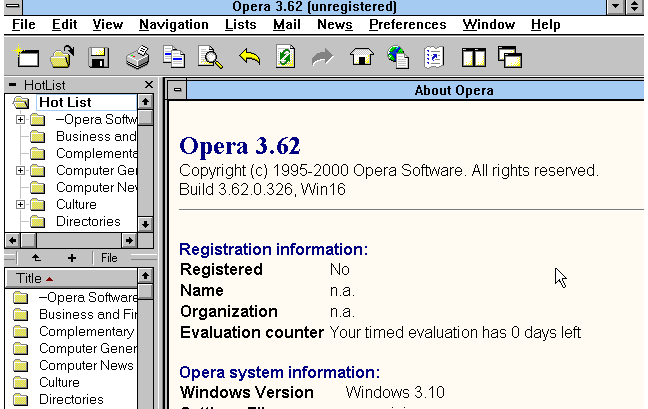Reload the page with green arrows icon

click(x=286, y=57)
